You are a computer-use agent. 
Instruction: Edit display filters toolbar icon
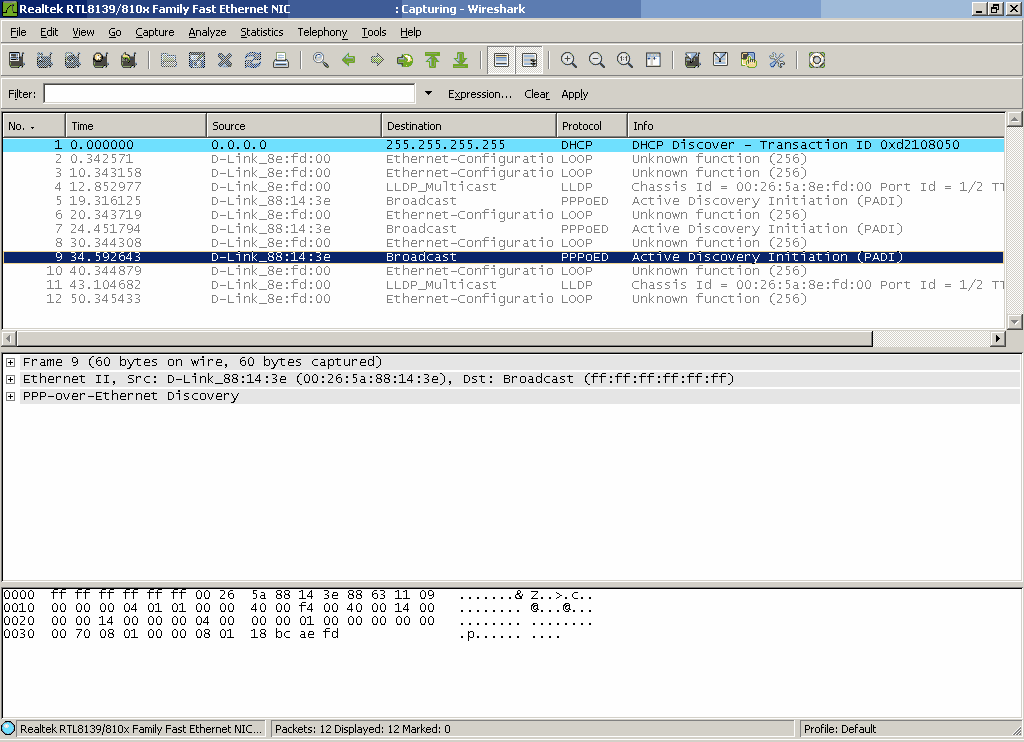coord(720,60)
